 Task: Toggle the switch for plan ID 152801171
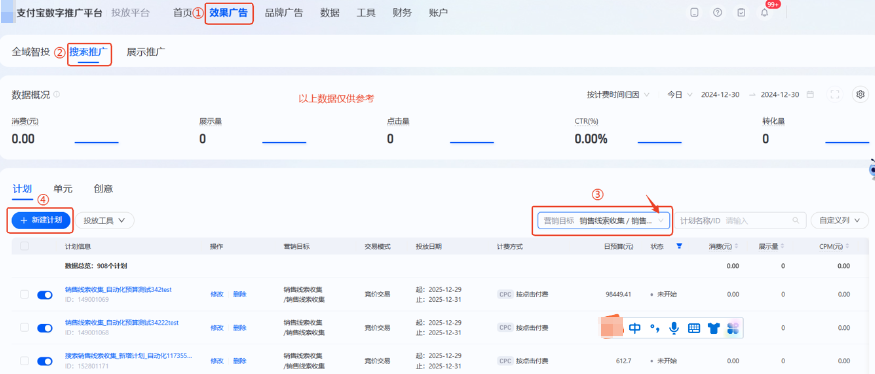[x=45, y=361]
